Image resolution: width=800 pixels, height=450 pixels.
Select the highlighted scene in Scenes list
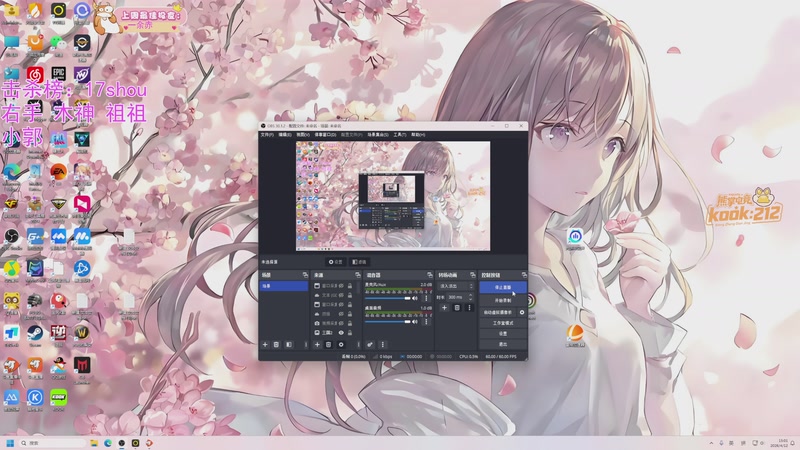(284, 286)
